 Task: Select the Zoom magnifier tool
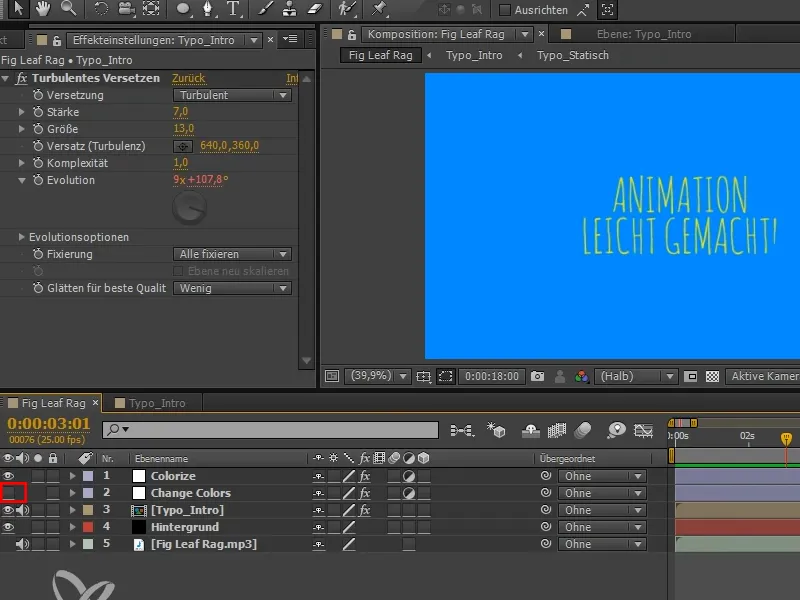[x=68, y=9]
